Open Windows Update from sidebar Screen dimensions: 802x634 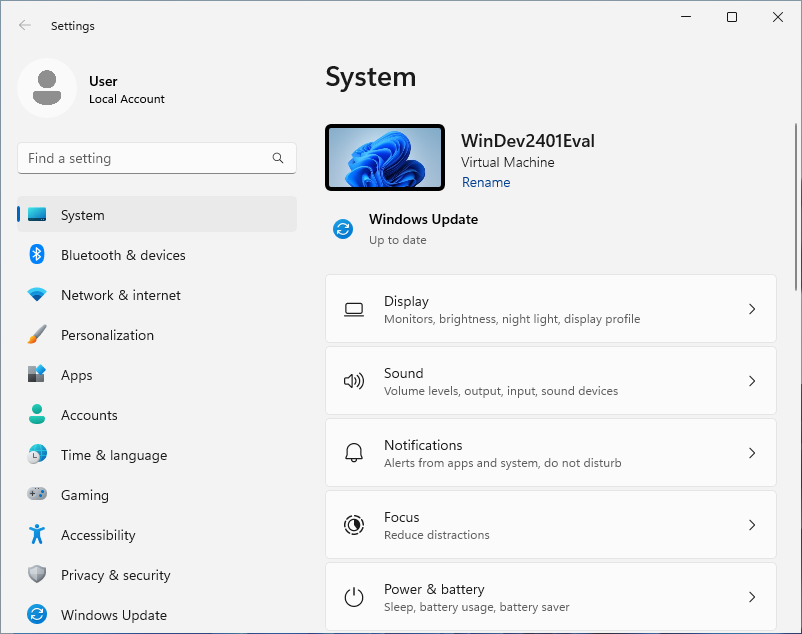(157, 615)
